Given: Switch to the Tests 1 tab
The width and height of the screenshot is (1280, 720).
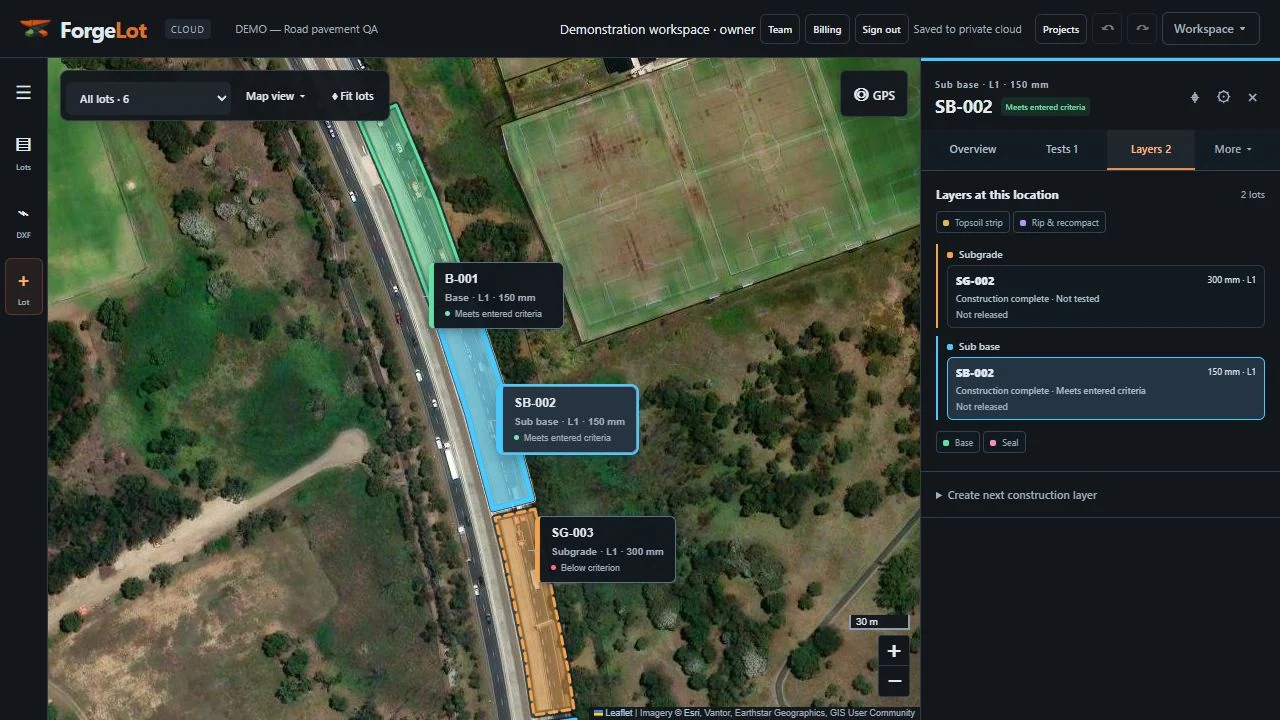Looking at the screenshot, I should pos(1062,149).
